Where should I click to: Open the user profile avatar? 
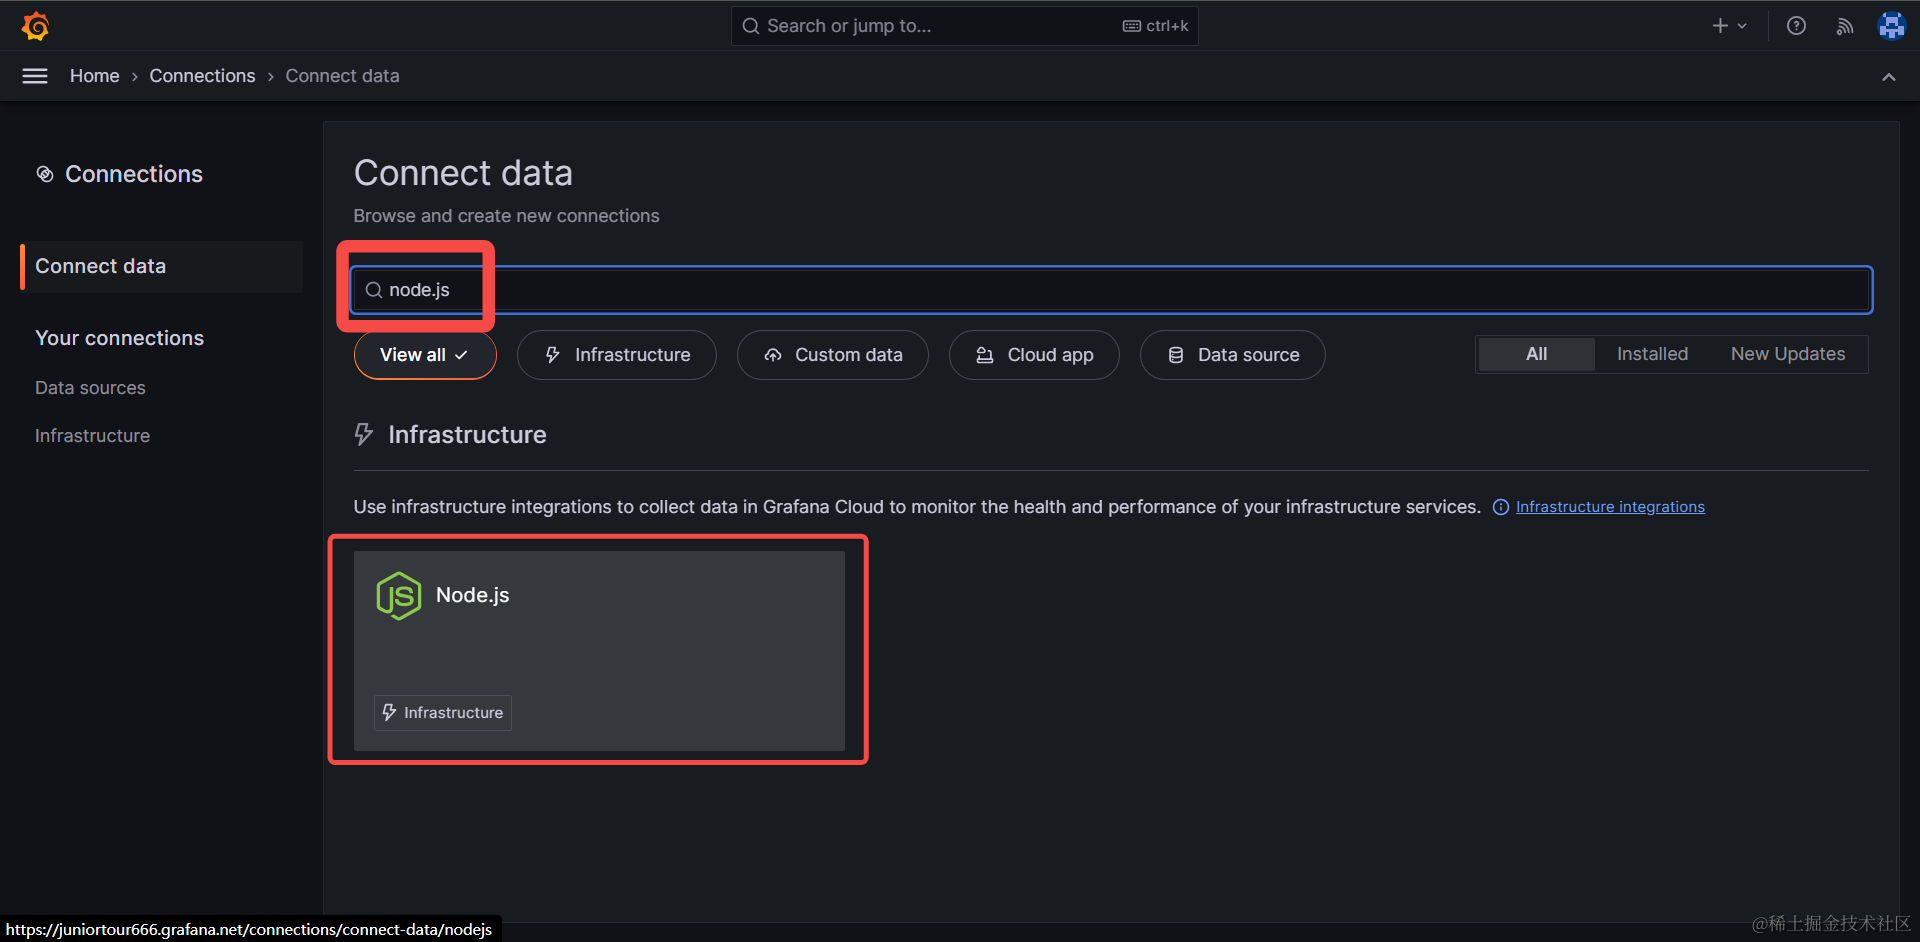coord(1891,26)
